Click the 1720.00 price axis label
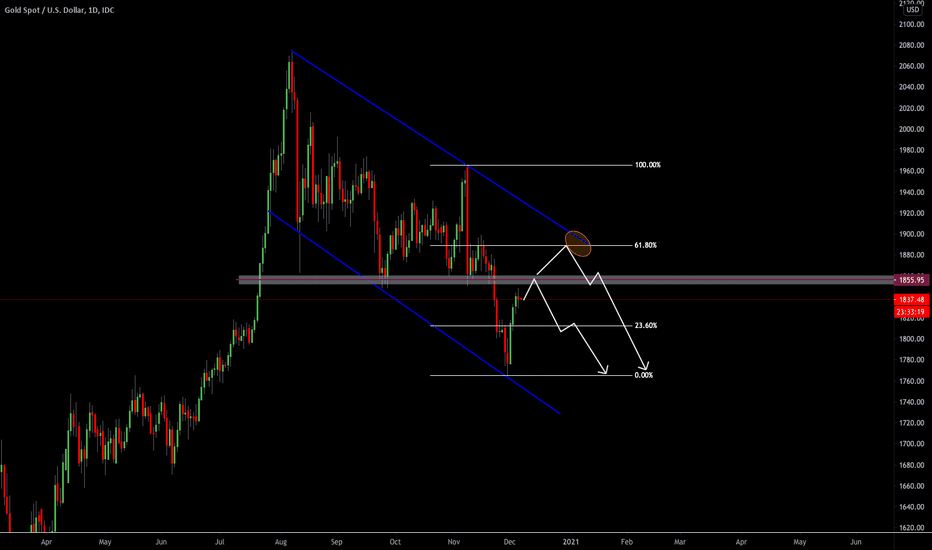932x550 pixels. click(x=912, y=423)
